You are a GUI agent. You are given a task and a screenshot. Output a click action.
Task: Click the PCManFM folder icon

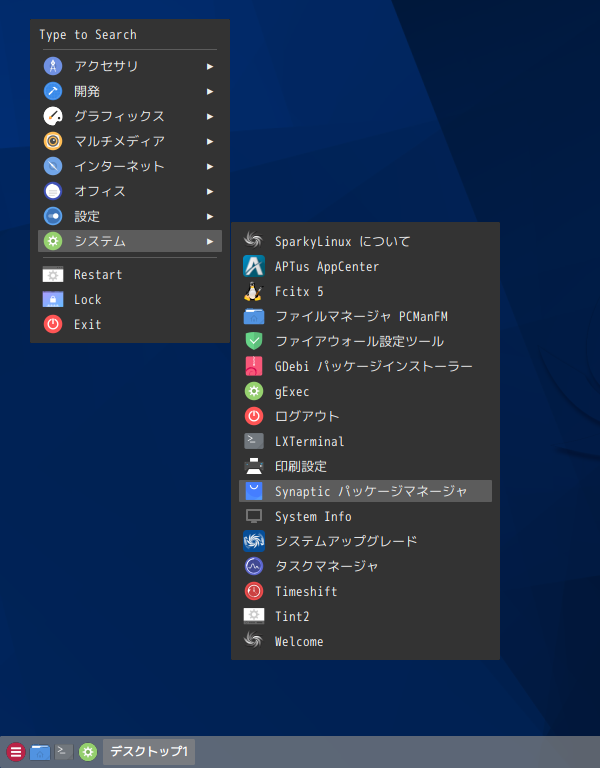[x=254, y=316]
